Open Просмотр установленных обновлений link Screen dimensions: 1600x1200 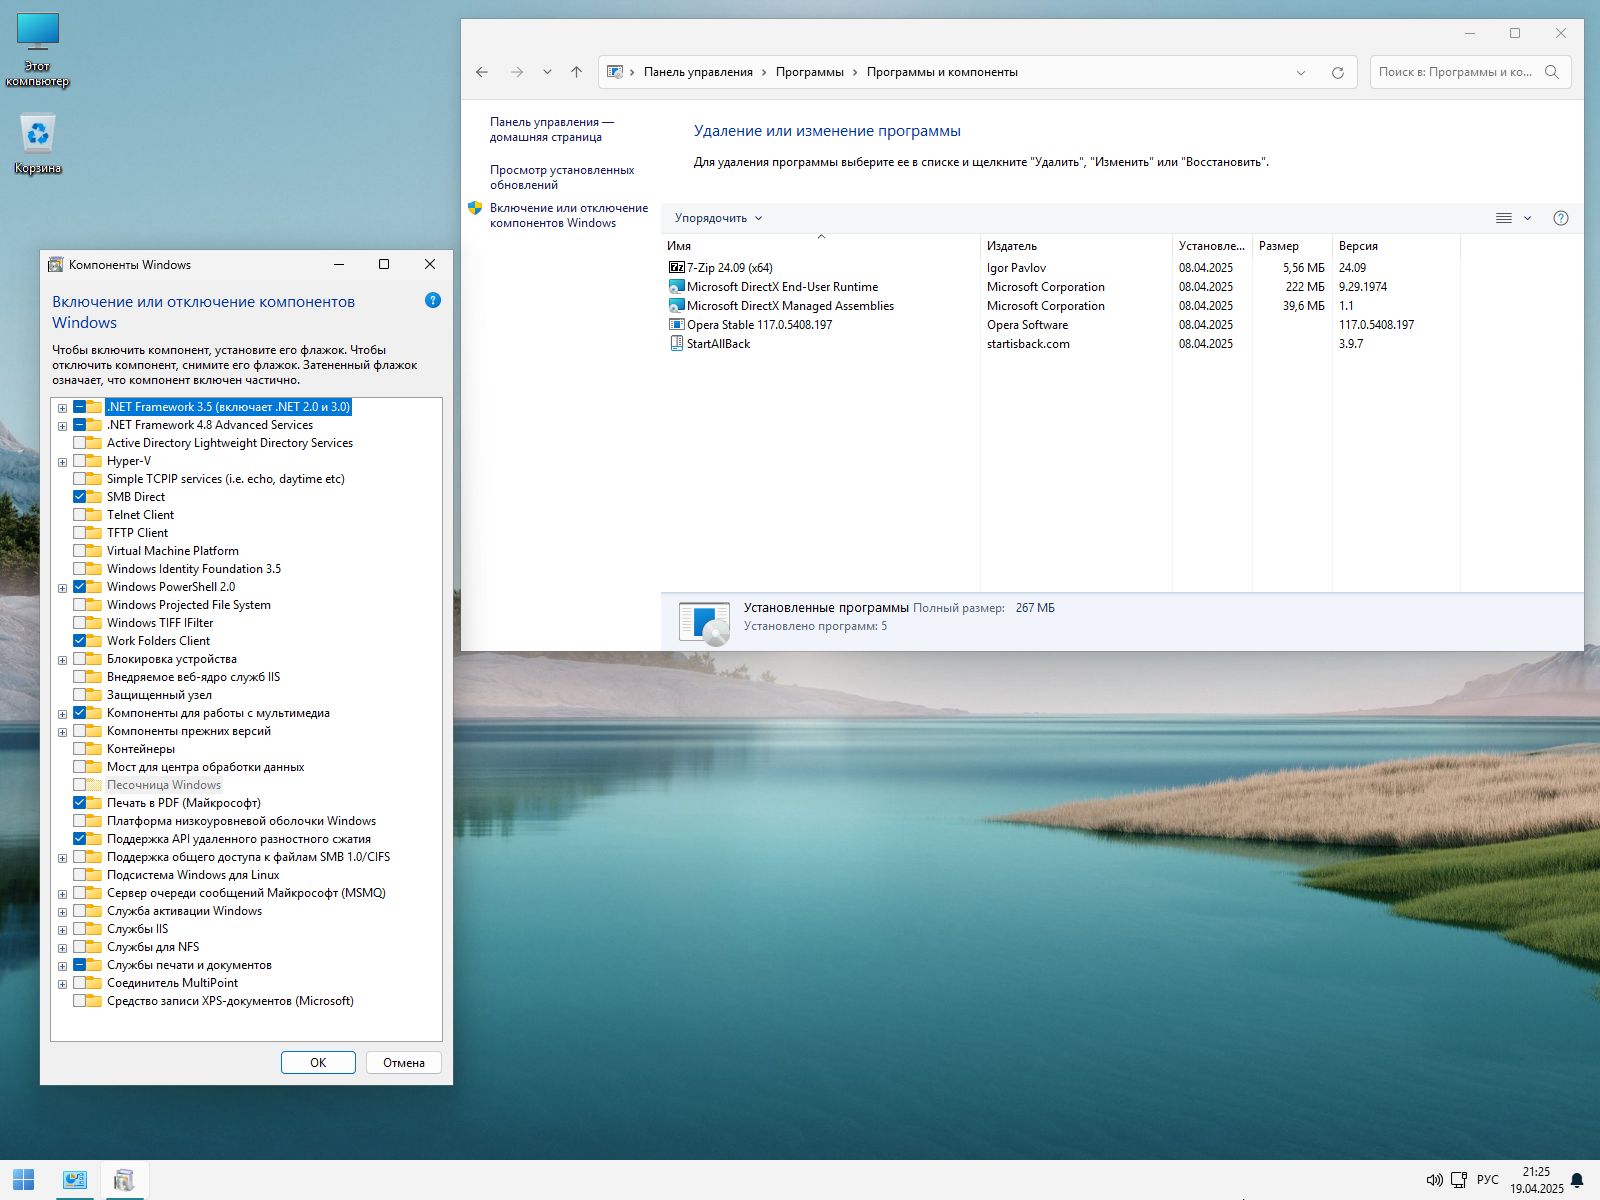click(562, 177)
